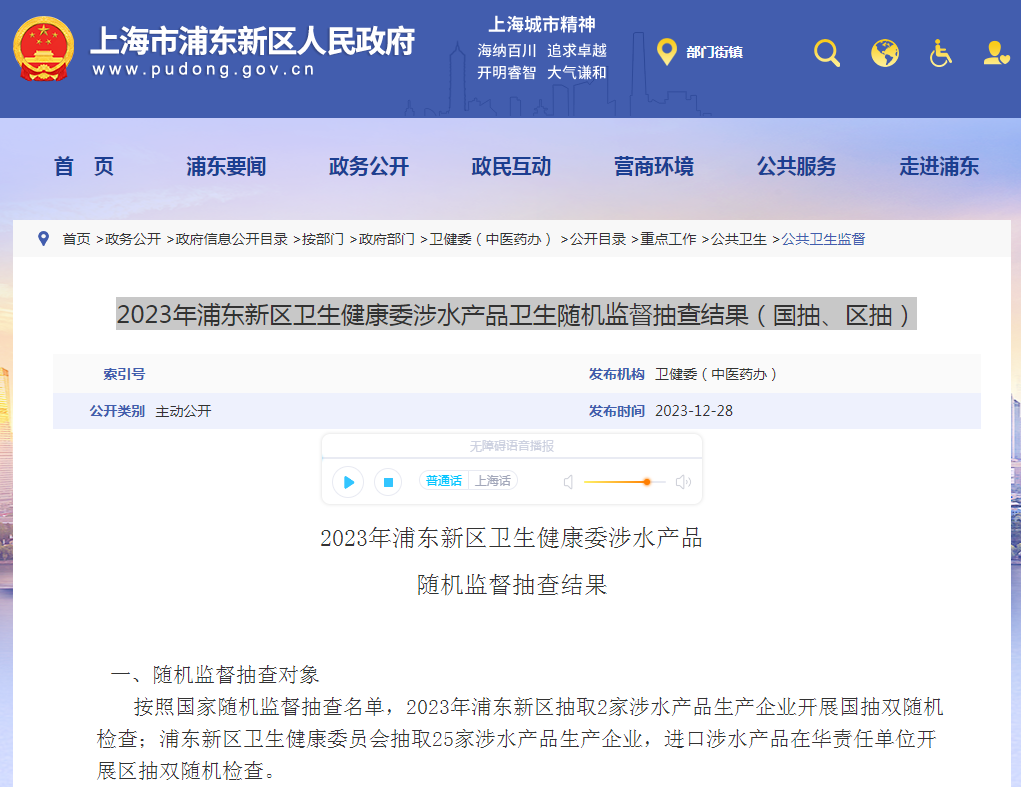Viewport: 1021px width, 787px height.
Task: Click the breadcrumb location pin icon
Action: point(44,239)
